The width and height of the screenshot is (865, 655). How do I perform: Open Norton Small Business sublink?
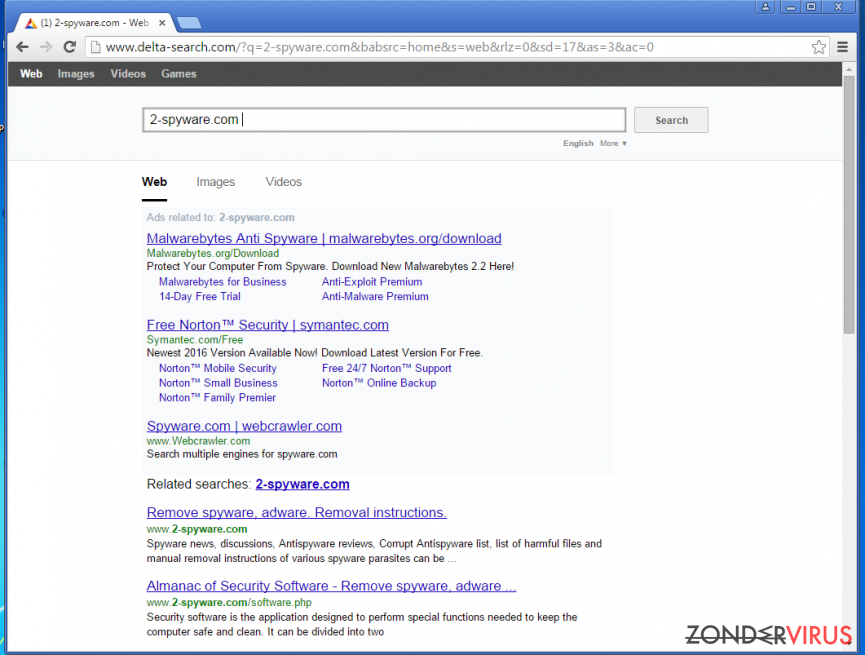click(218, 383)
